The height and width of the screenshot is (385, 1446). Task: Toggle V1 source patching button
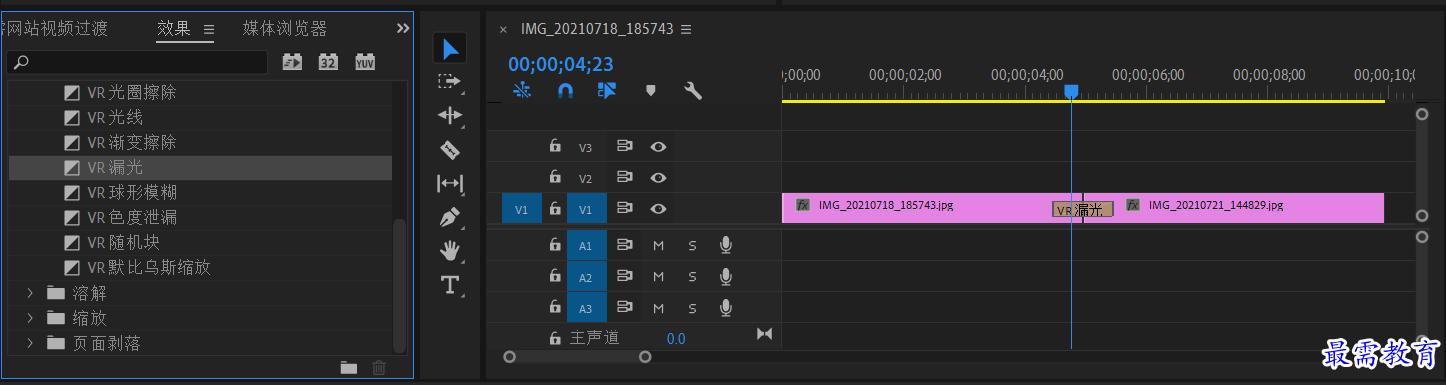[521, 209]
